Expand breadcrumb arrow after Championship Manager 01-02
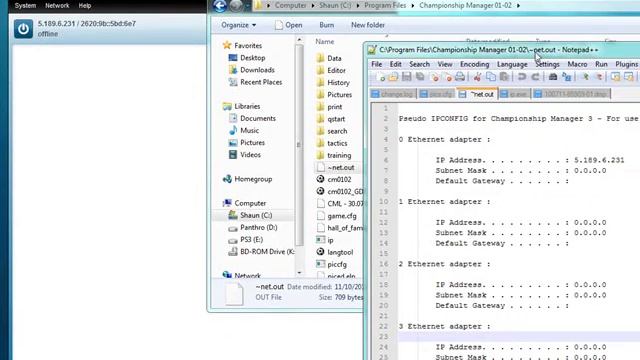This screenshot has height=360, width=640. click(x=518, y=6)
